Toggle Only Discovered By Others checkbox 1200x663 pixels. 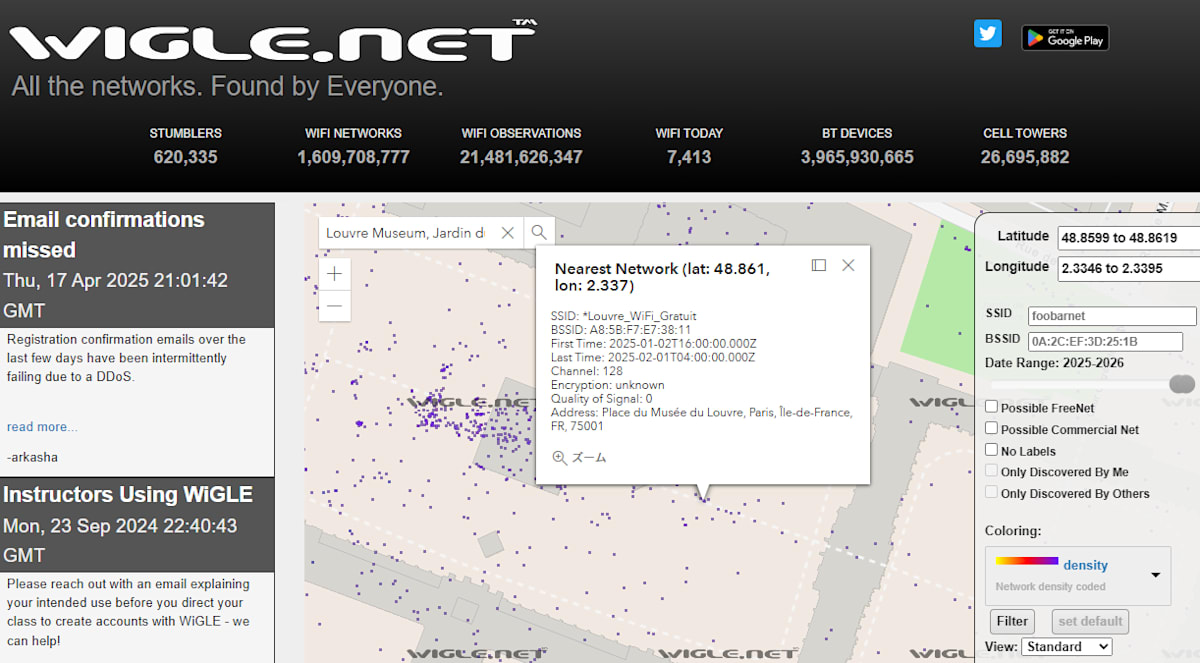(991, 493)
